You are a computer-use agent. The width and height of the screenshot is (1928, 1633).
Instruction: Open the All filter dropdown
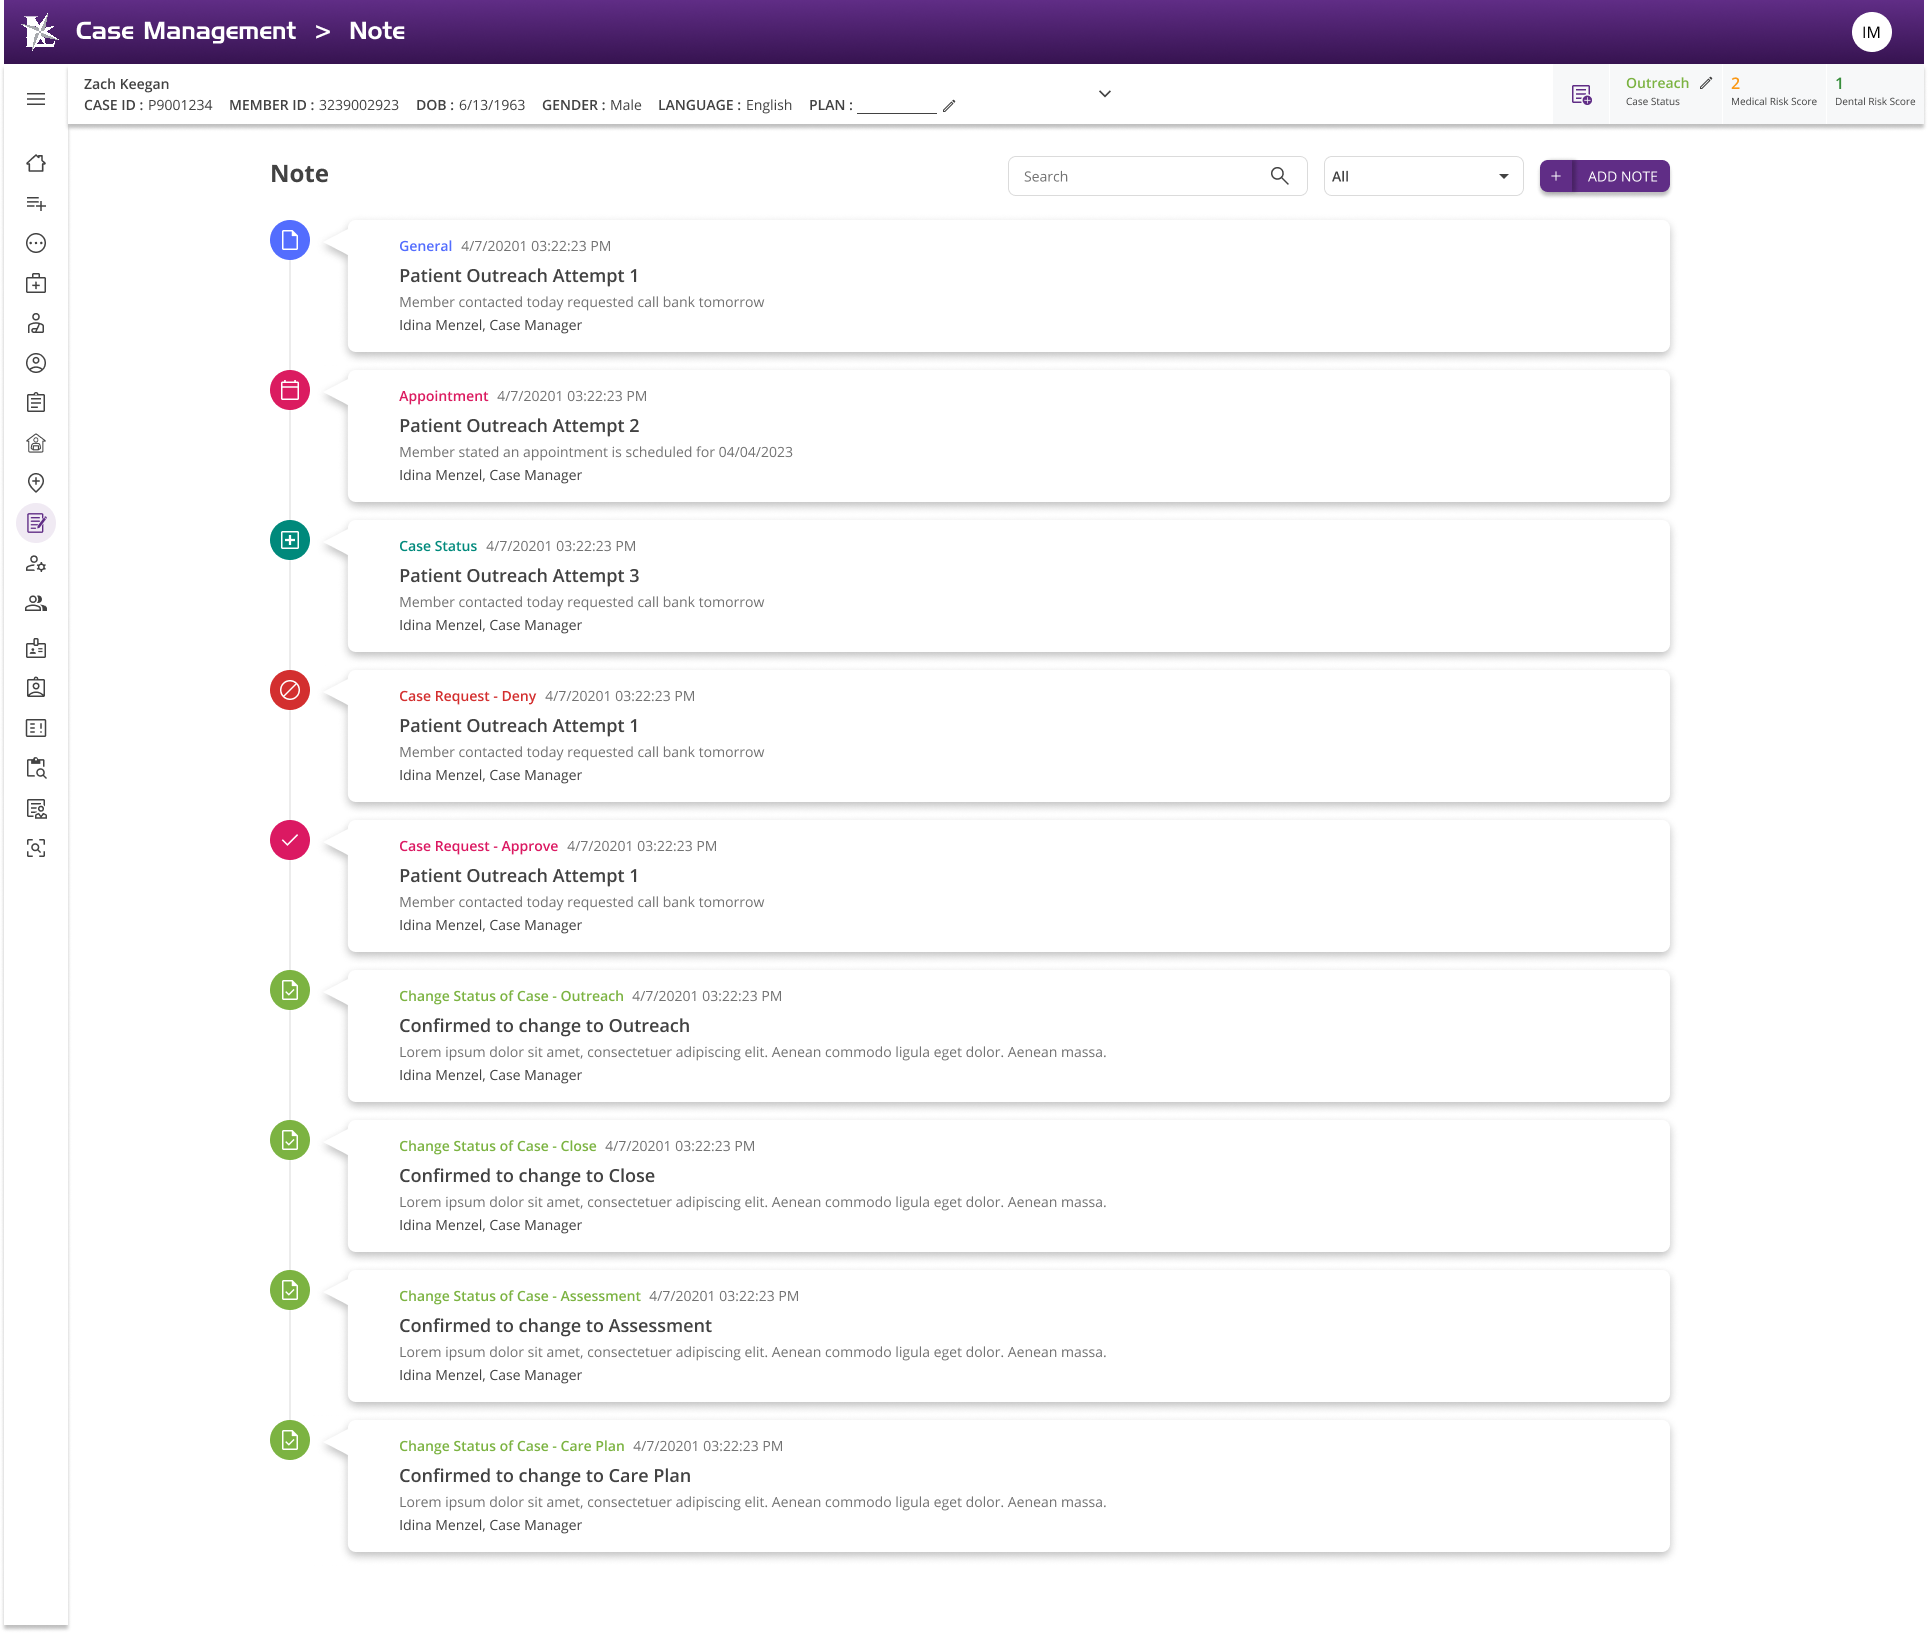pos(1422,176)
